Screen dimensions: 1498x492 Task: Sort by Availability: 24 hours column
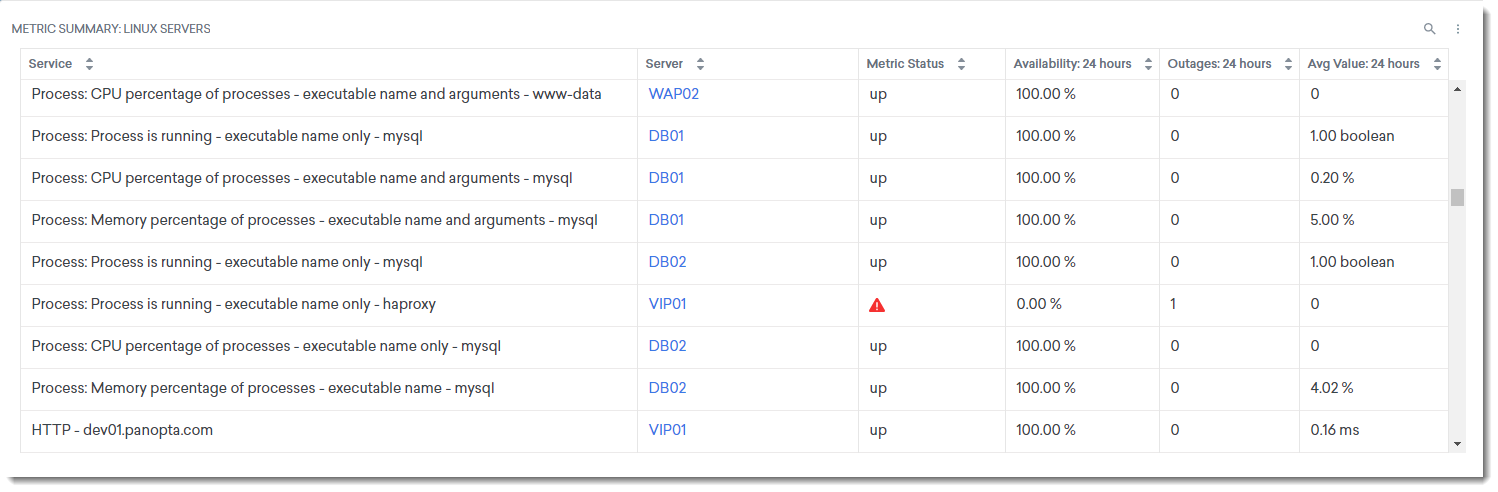(1149, 64)
